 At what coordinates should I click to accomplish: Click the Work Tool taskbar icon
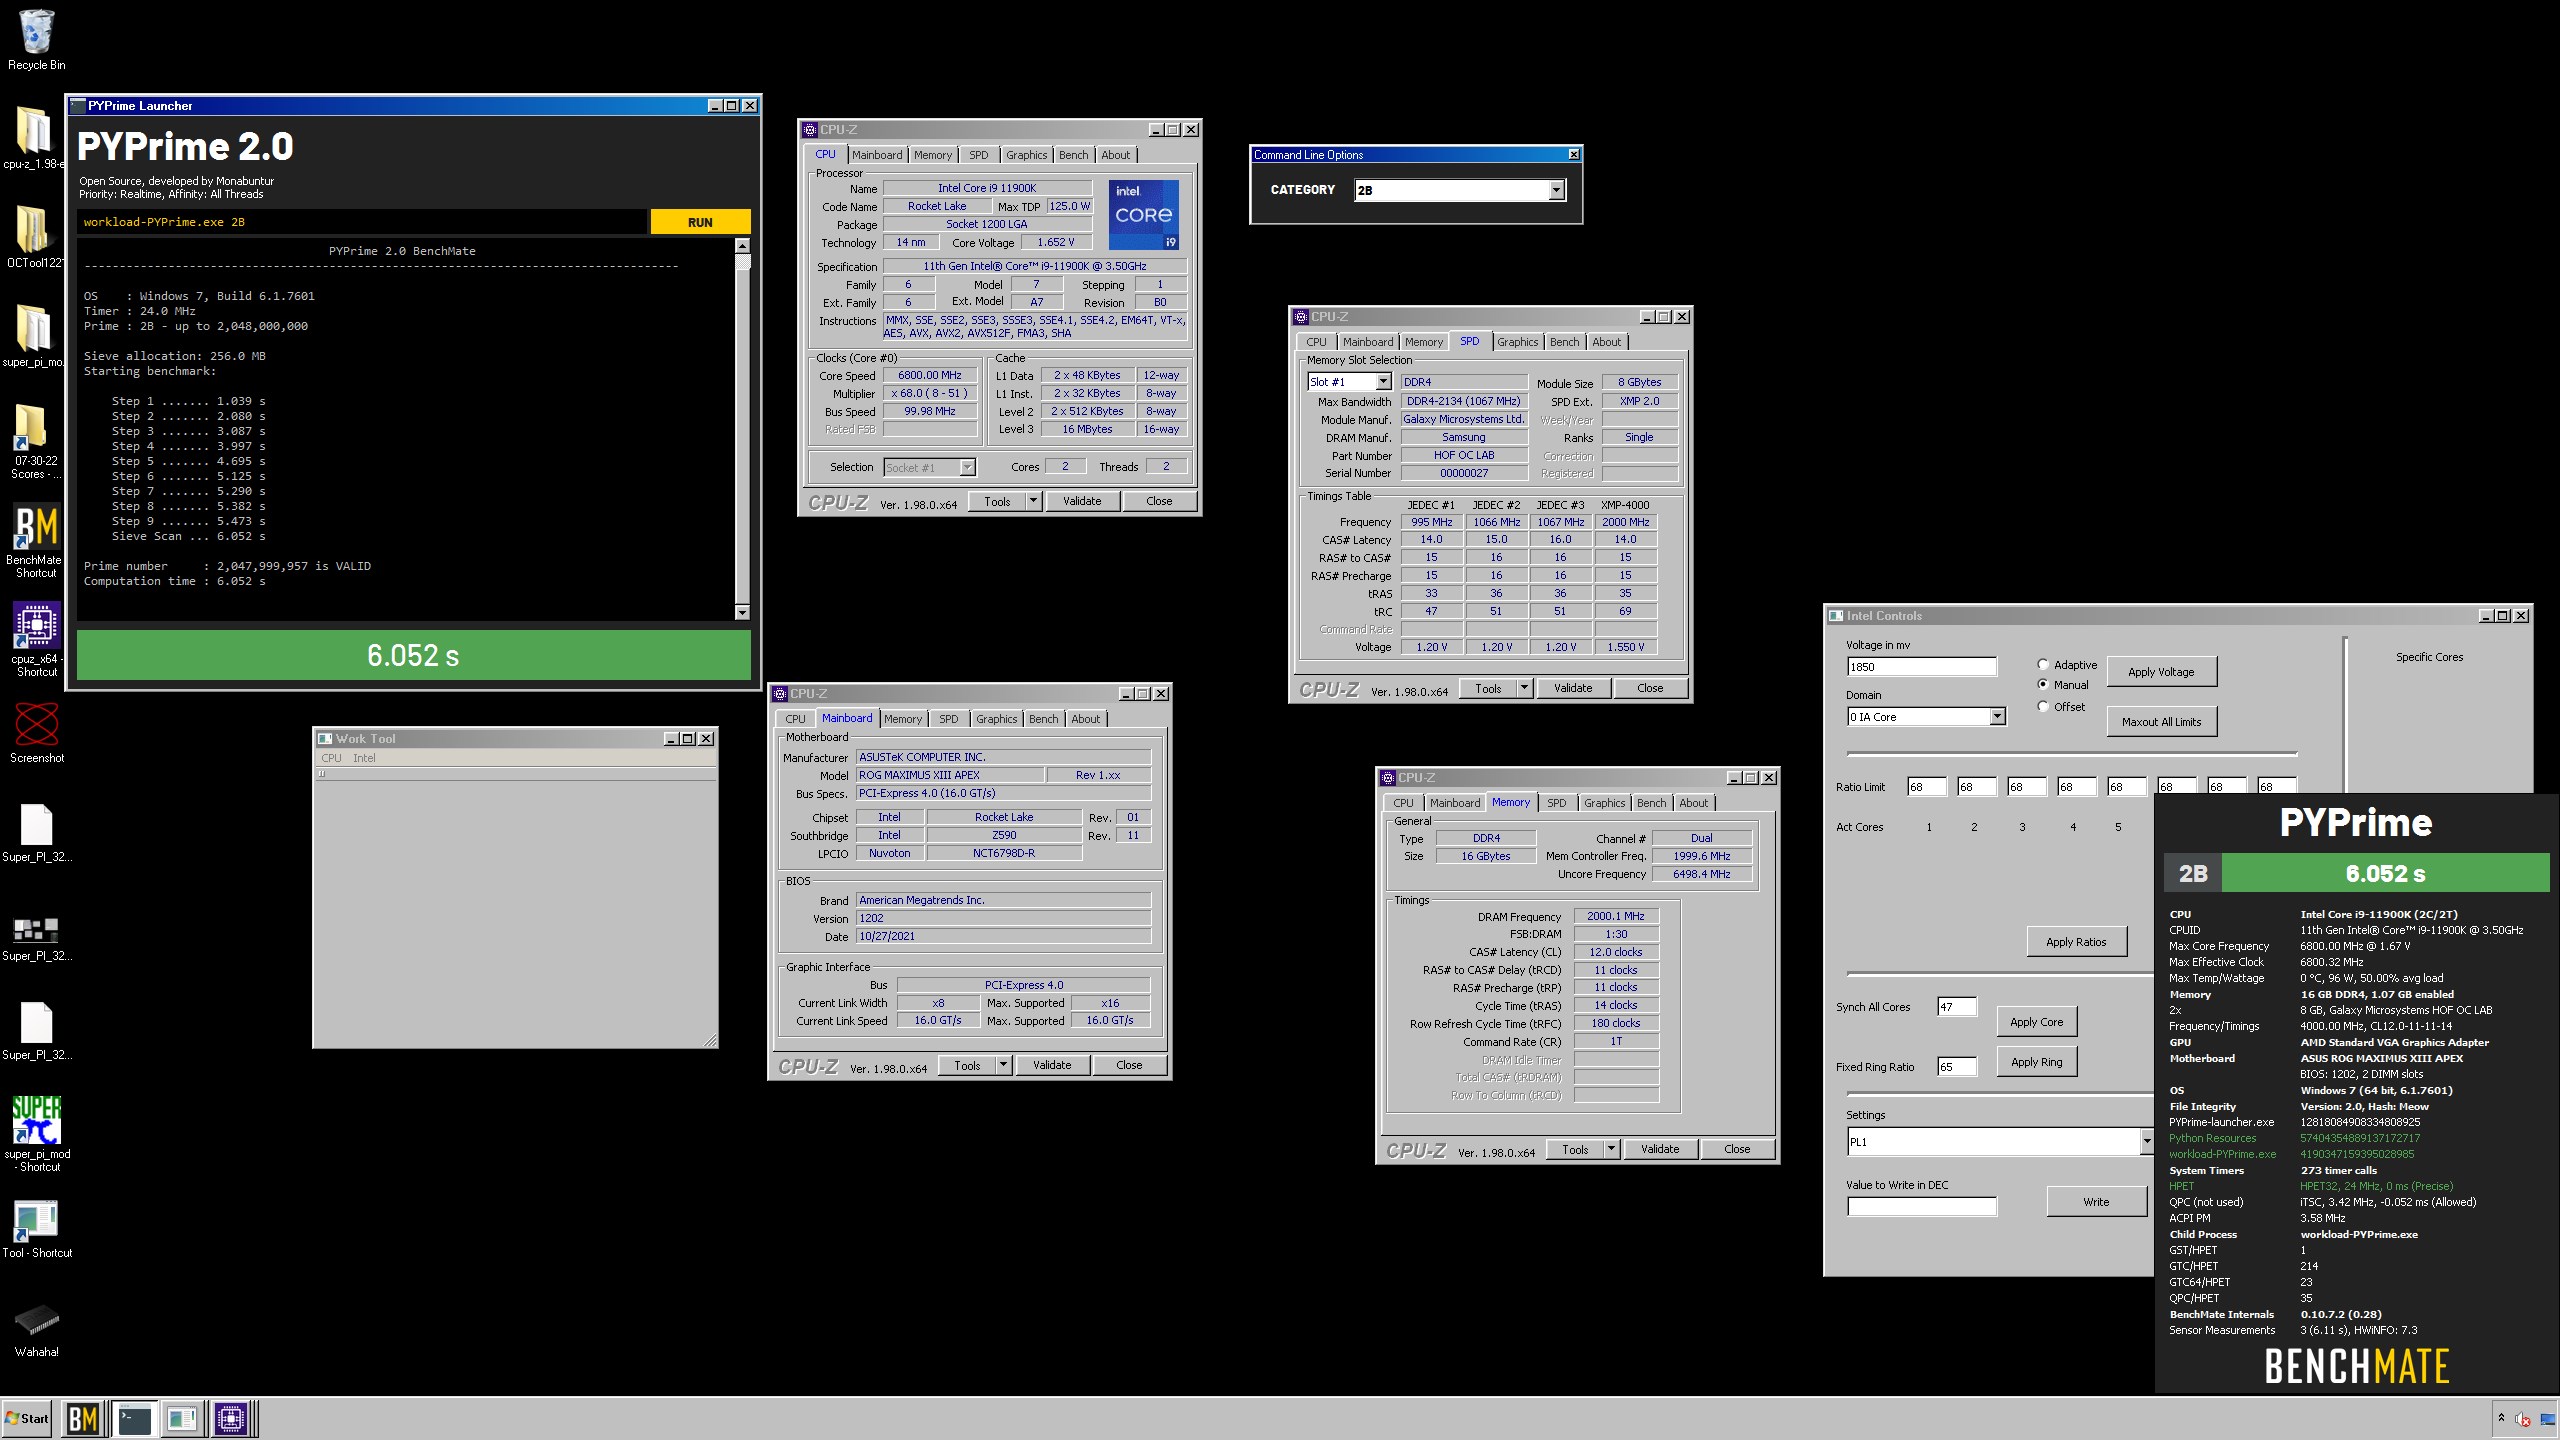(x=182, y=1418)
